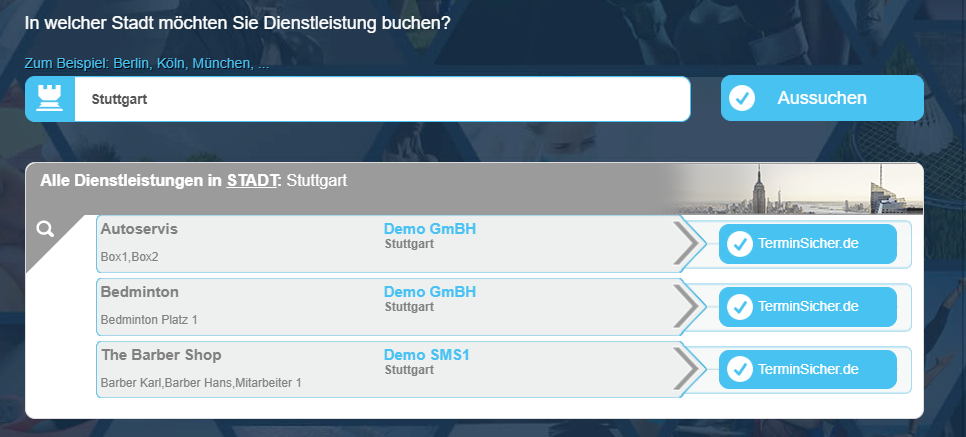Open TerminSicher.de for Autoservis
The height and width of the screenshot is (437, 966).
point(808,244)
